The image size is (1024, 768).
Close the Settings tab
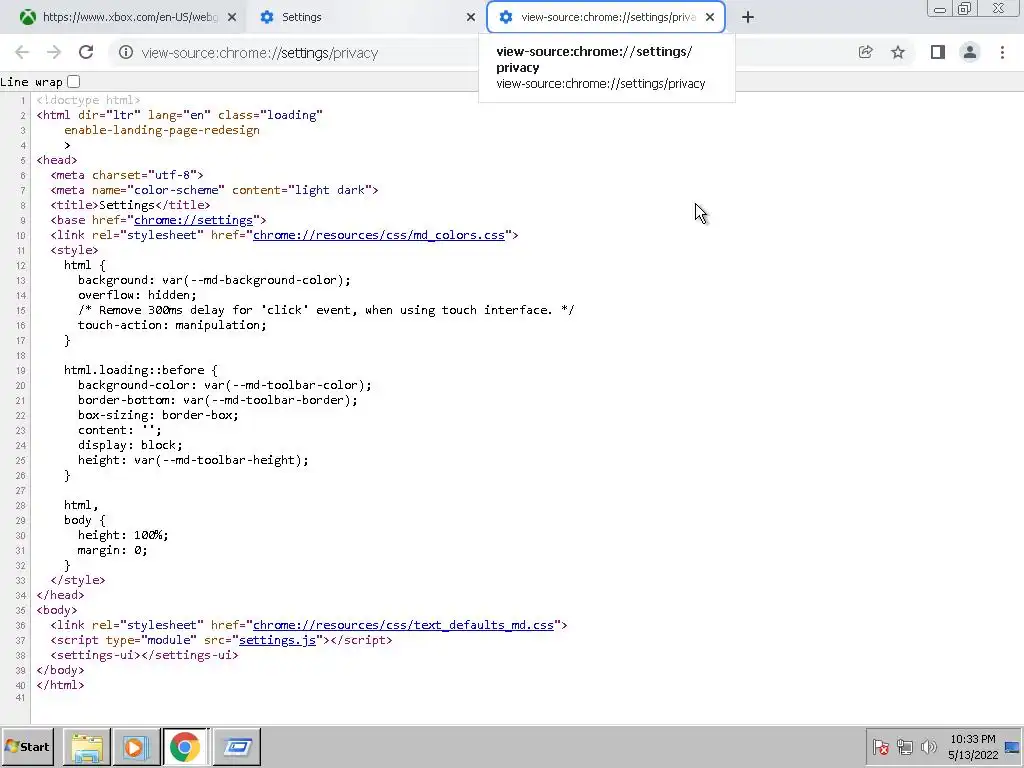[x=471, y=17]
